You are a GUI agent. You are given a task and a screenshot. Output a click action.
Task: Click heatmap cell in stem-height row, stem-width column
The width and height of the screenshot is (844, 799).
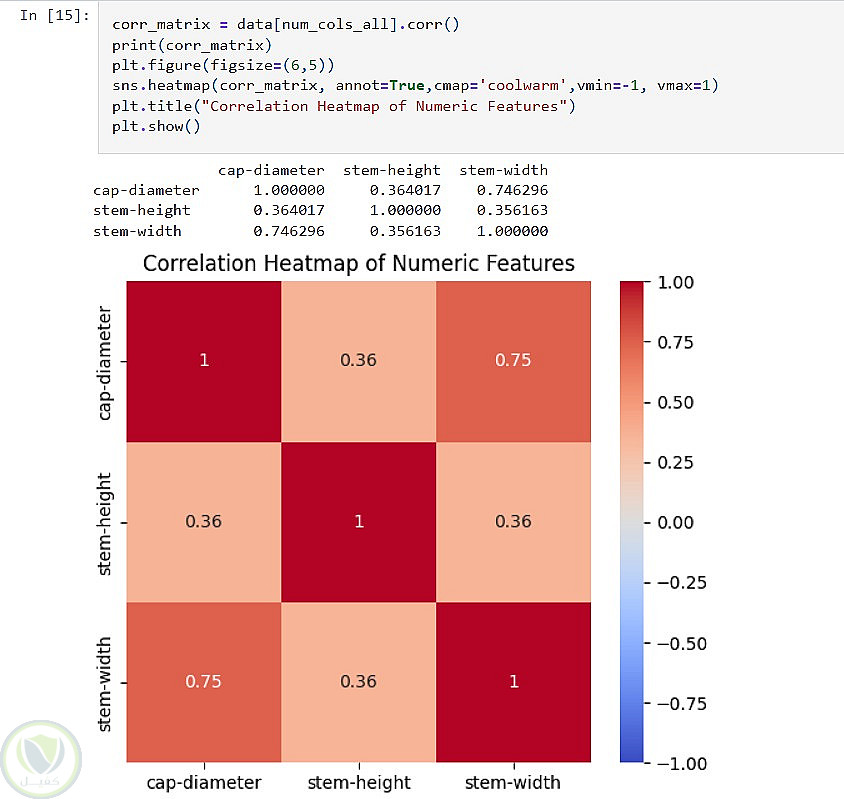point(513,521)
